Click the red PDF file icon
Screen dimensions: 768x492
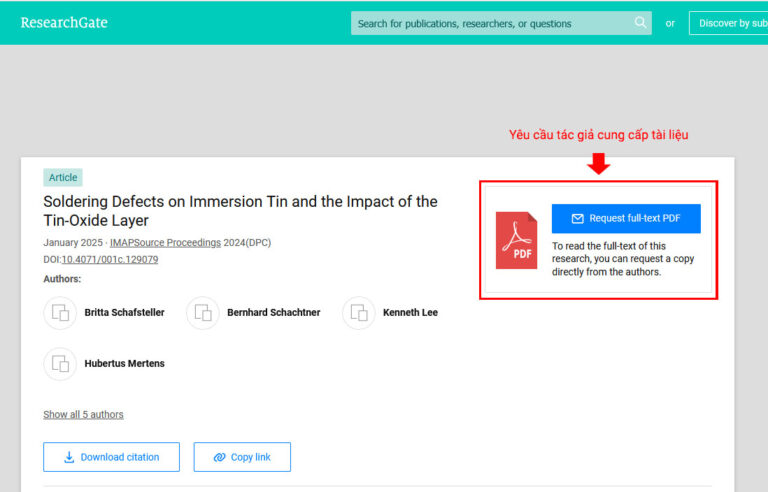click(x=516, y=240)
